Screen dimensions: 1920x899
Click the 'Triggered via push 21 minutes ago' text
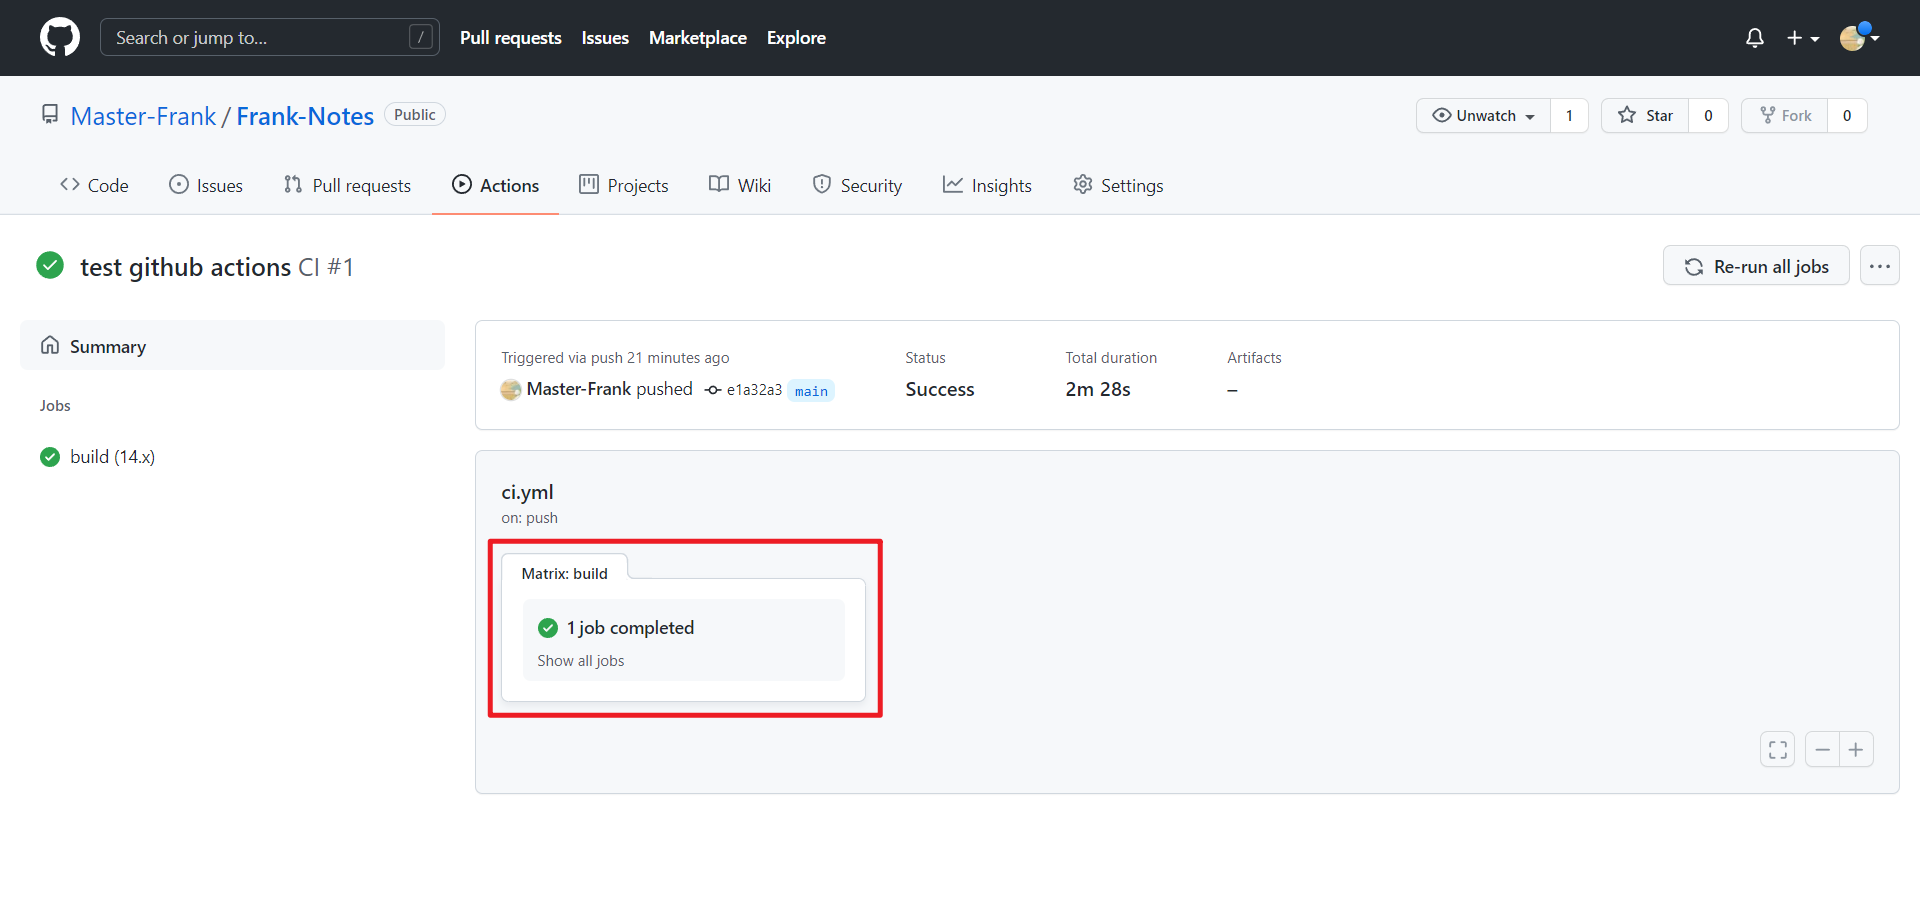click(615, 358)
